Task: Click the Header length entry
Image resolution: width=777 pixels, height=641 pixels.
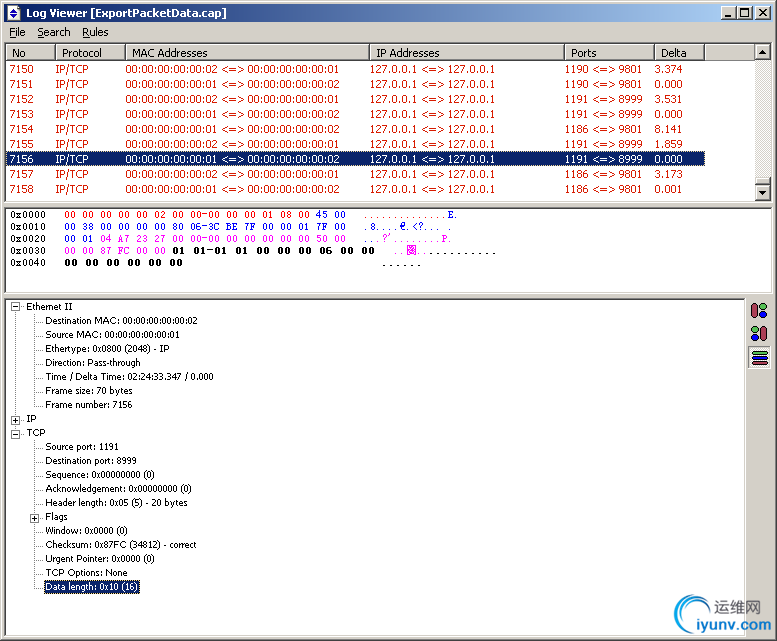Action: pos(116,502)
